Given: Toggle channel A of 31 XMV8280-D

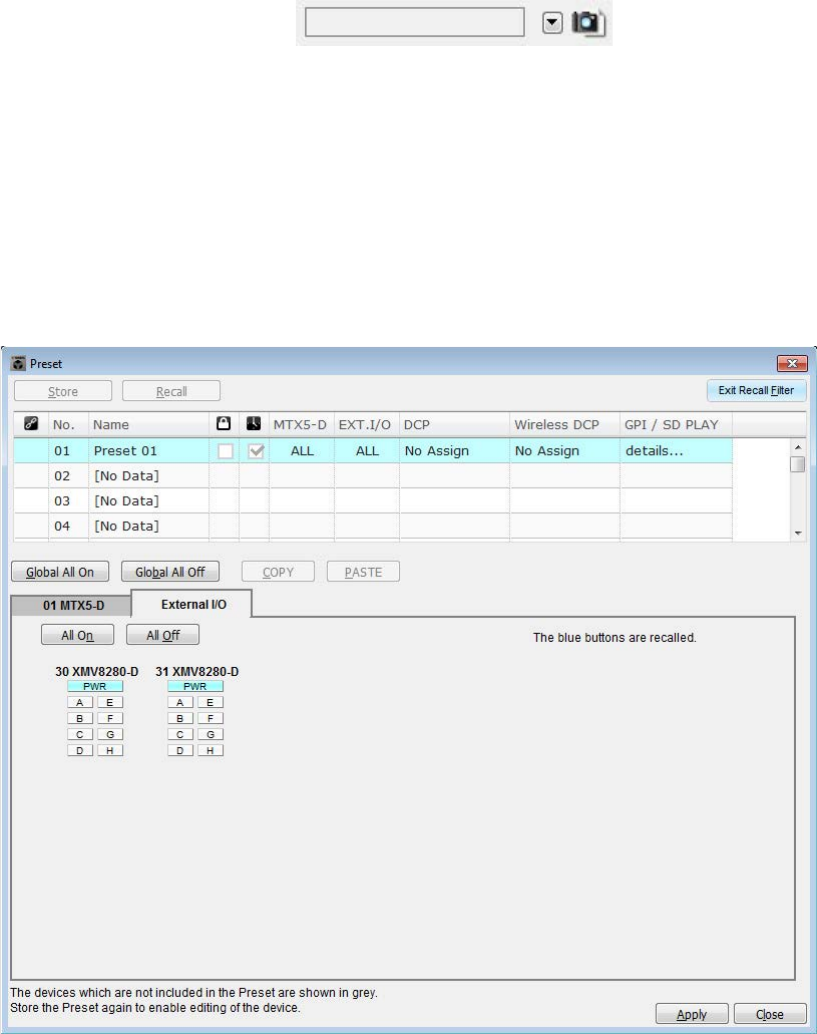Looking at the screenshot, I should (x=180, y=702).
